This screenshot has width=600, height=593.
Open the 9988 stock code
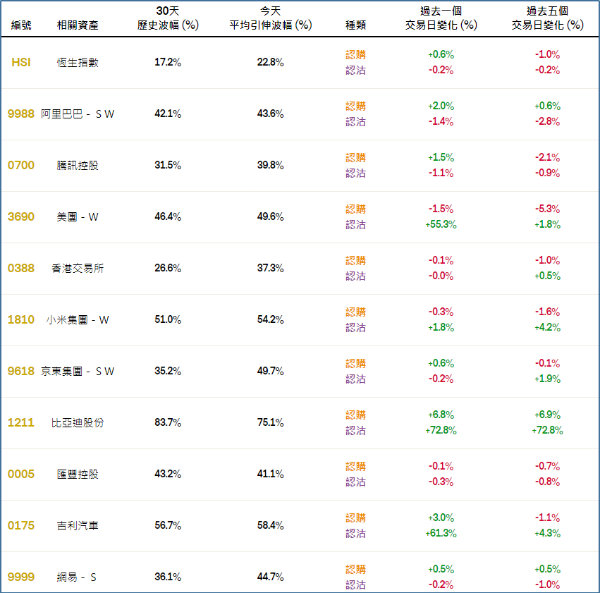coord(21,114)
